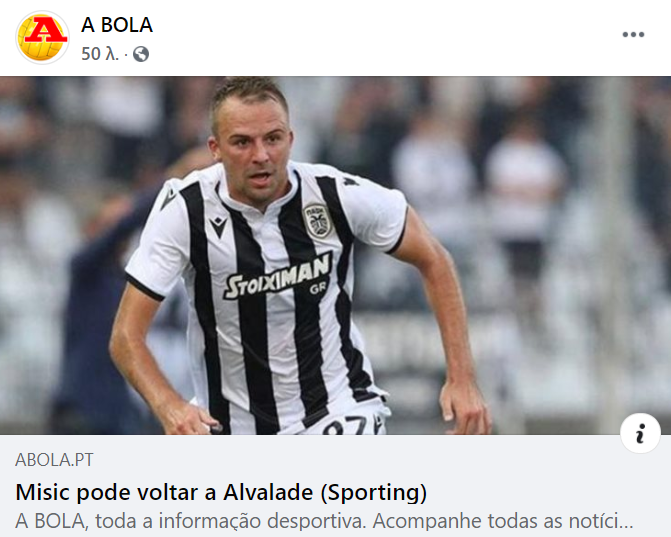Screen dimensions: 671x537
Task: Click the round info 'i' button on the image
Action: (x=640, y=433)
